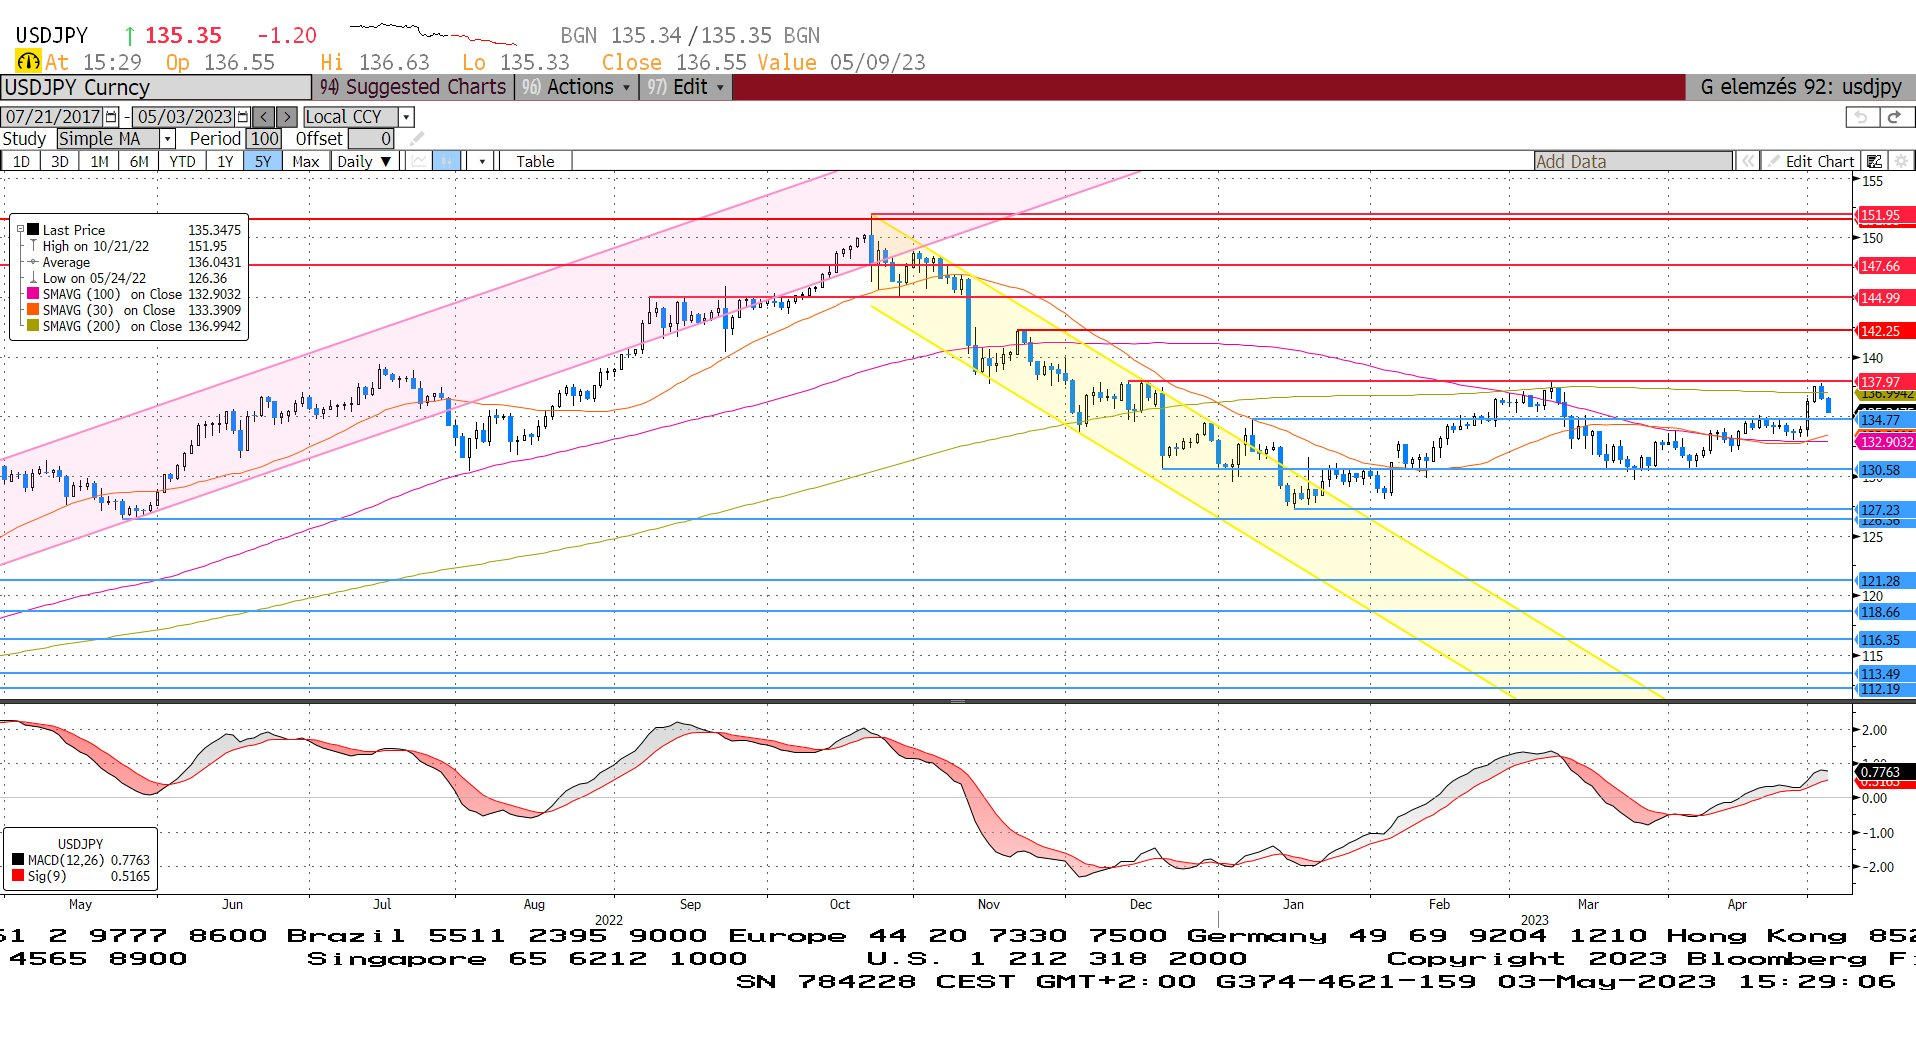Click Last Price black color swatch

(x=33, y=230)
